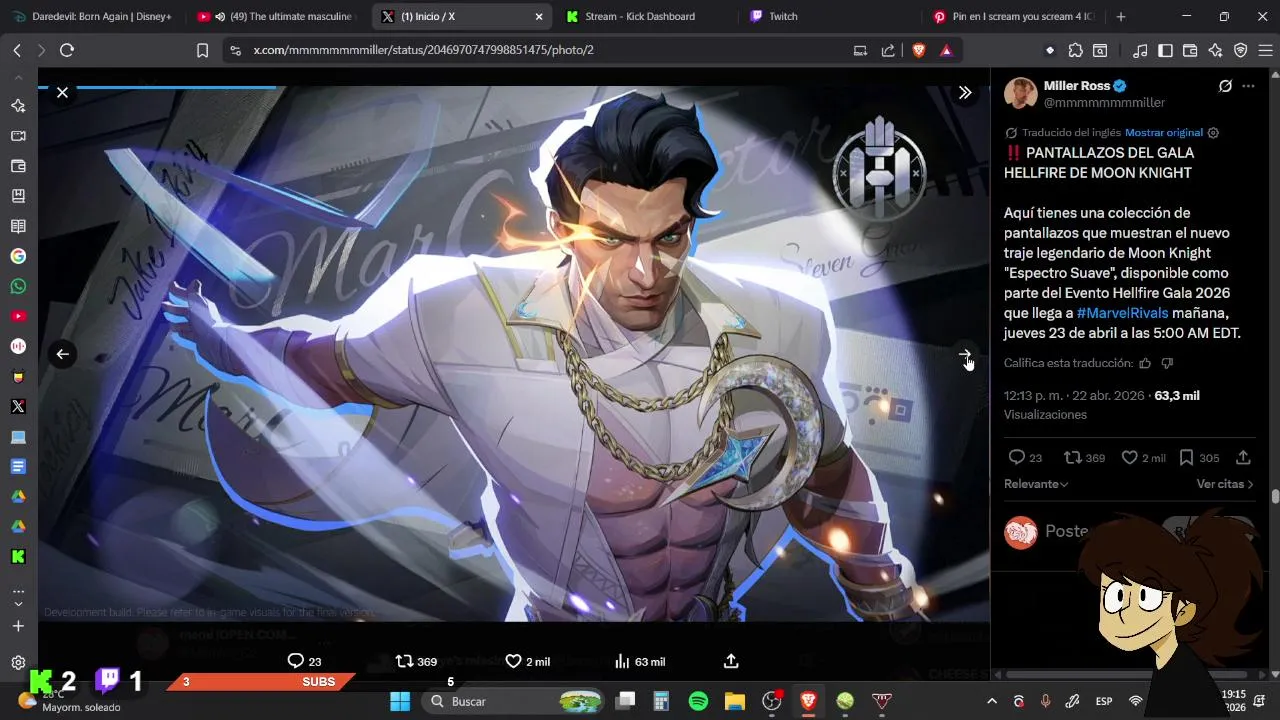
Task: Open Spotify from the taskbar
Action: pos(698,701)
